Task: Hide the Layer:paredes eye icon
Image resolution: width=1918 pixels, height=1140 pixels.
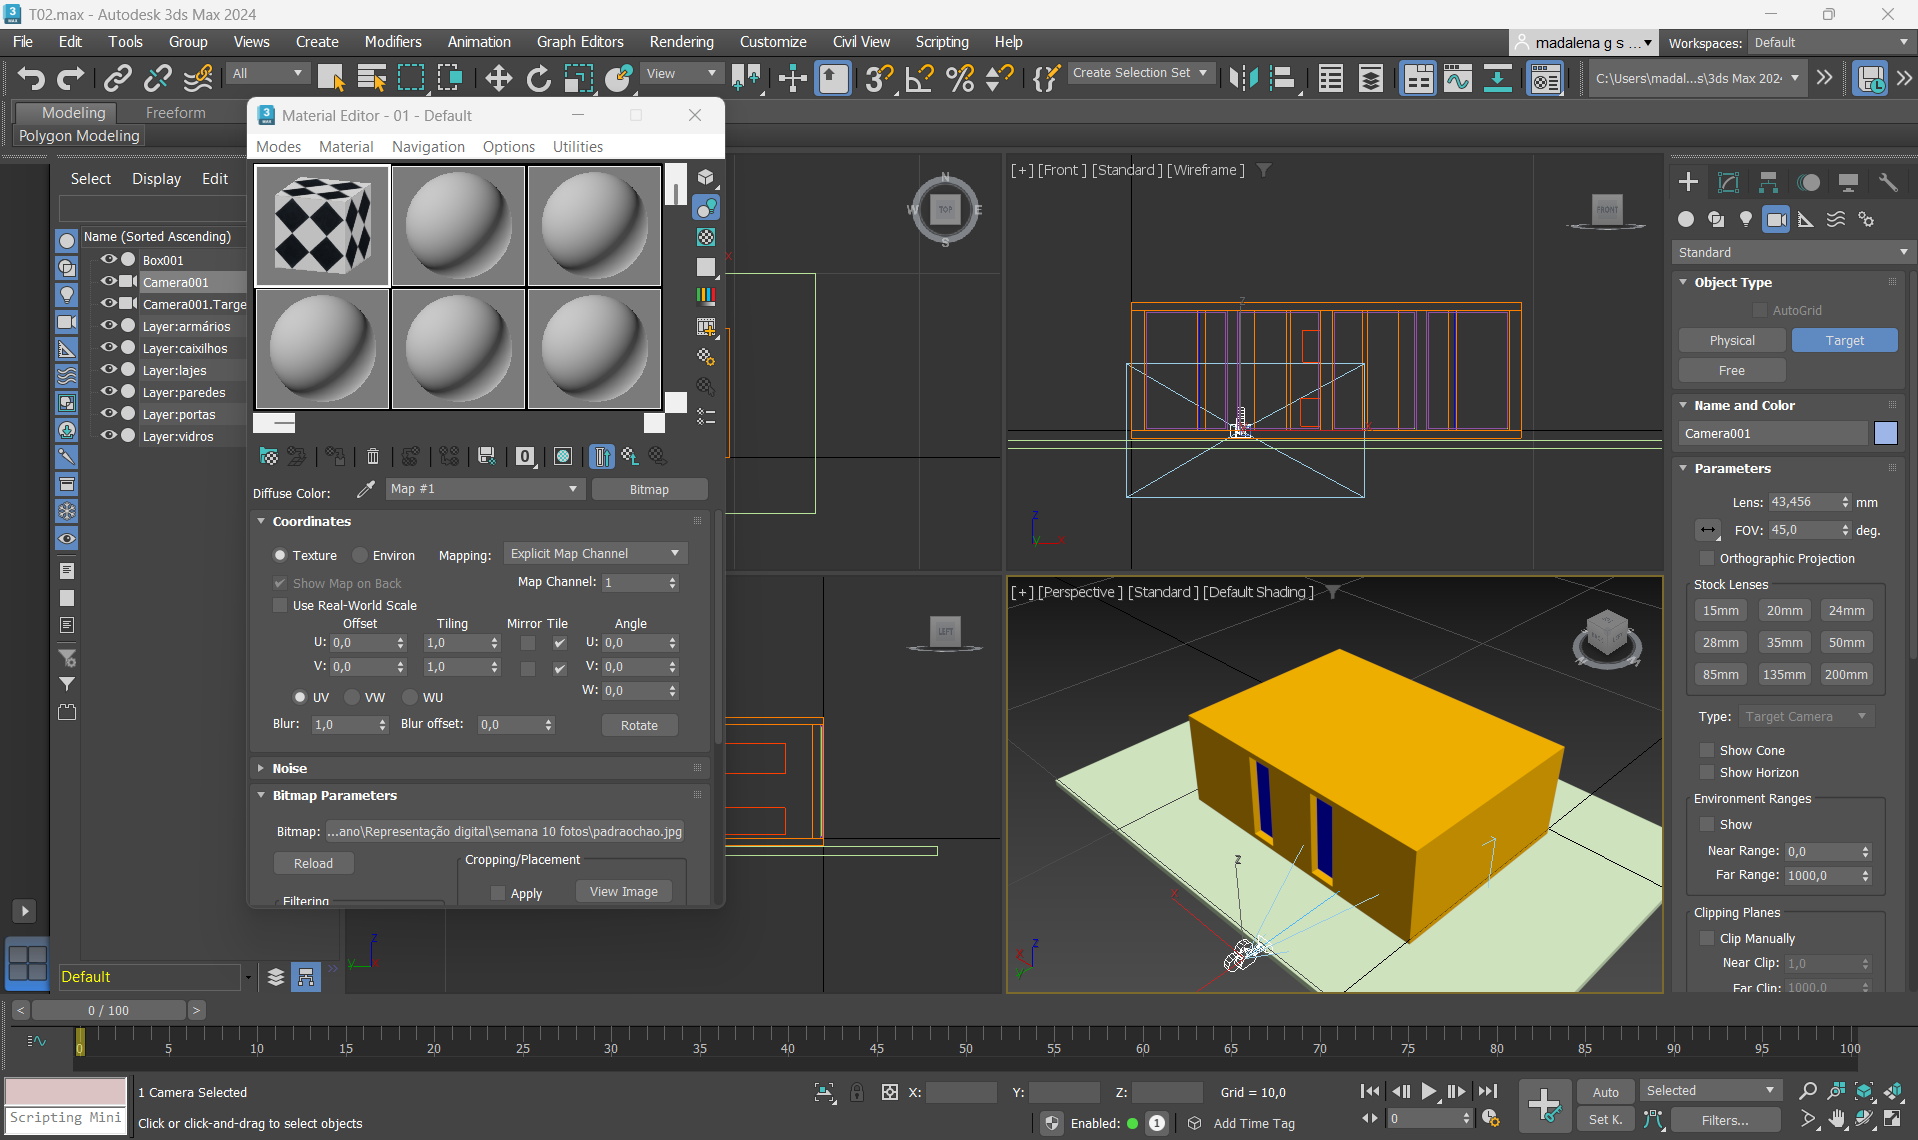Action: coord(108,391)
